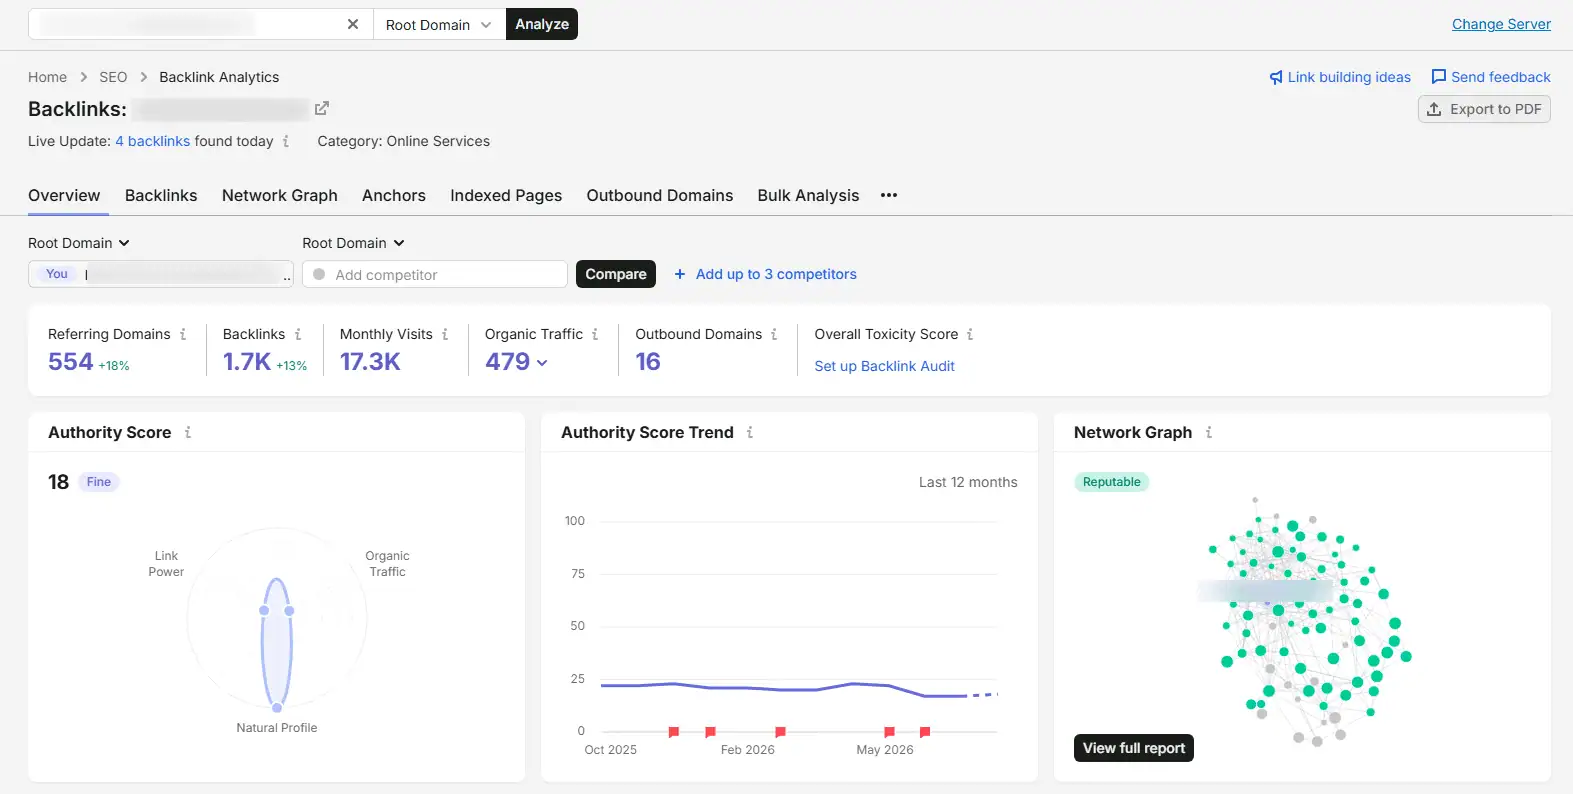Click the Outbound Domains value 16
Image resolution: width=1573 pixels, height=794 pixels.
[x=648, y=362]
